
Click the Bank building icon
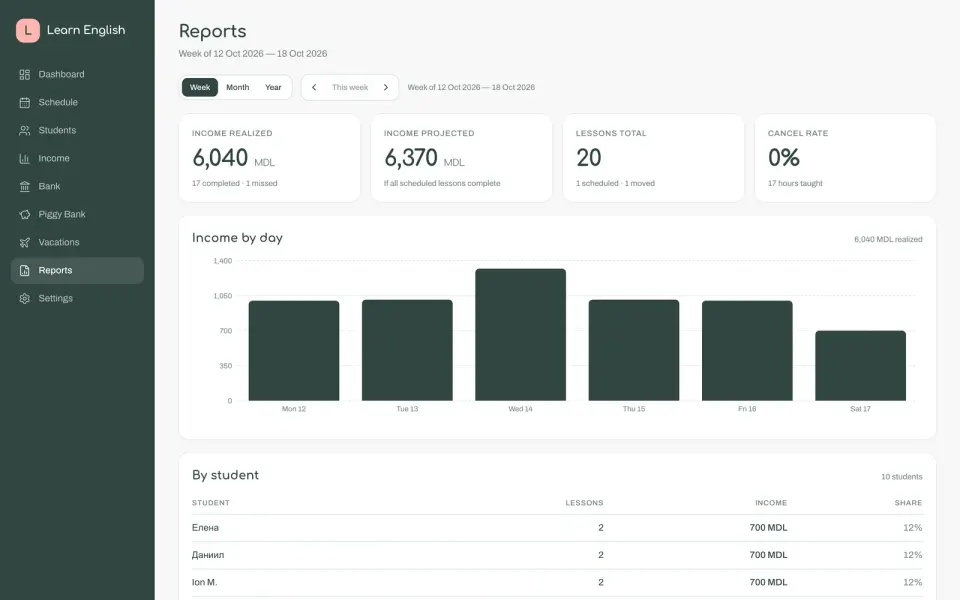pos(24,186)
